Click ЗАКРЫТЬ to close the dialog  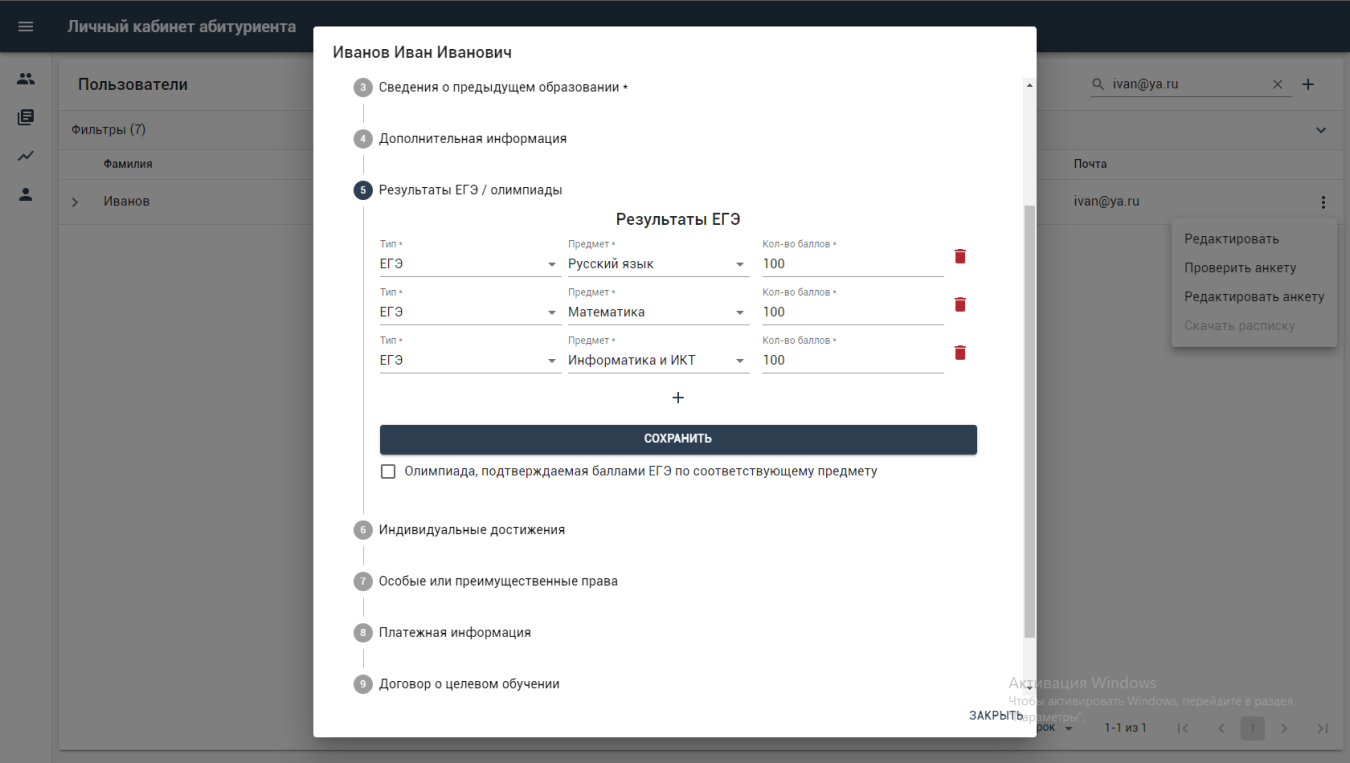[x=996, y=716]
